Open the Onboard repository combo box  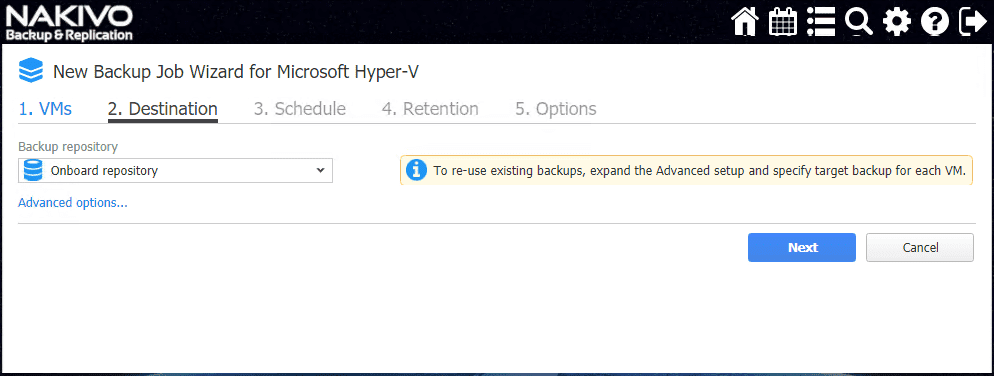[176, 171]
